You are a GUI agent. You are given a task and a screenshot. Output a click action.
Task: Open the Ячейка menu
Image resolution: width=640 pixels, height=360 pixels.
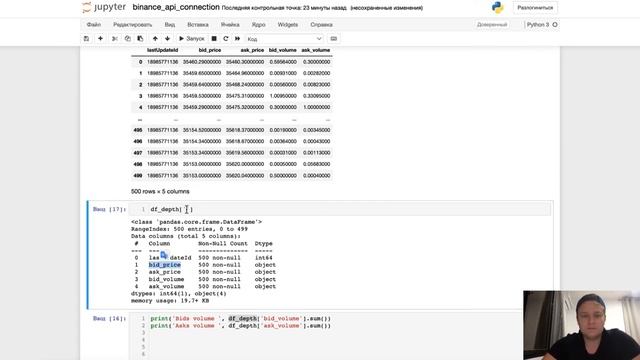[230, 24]
